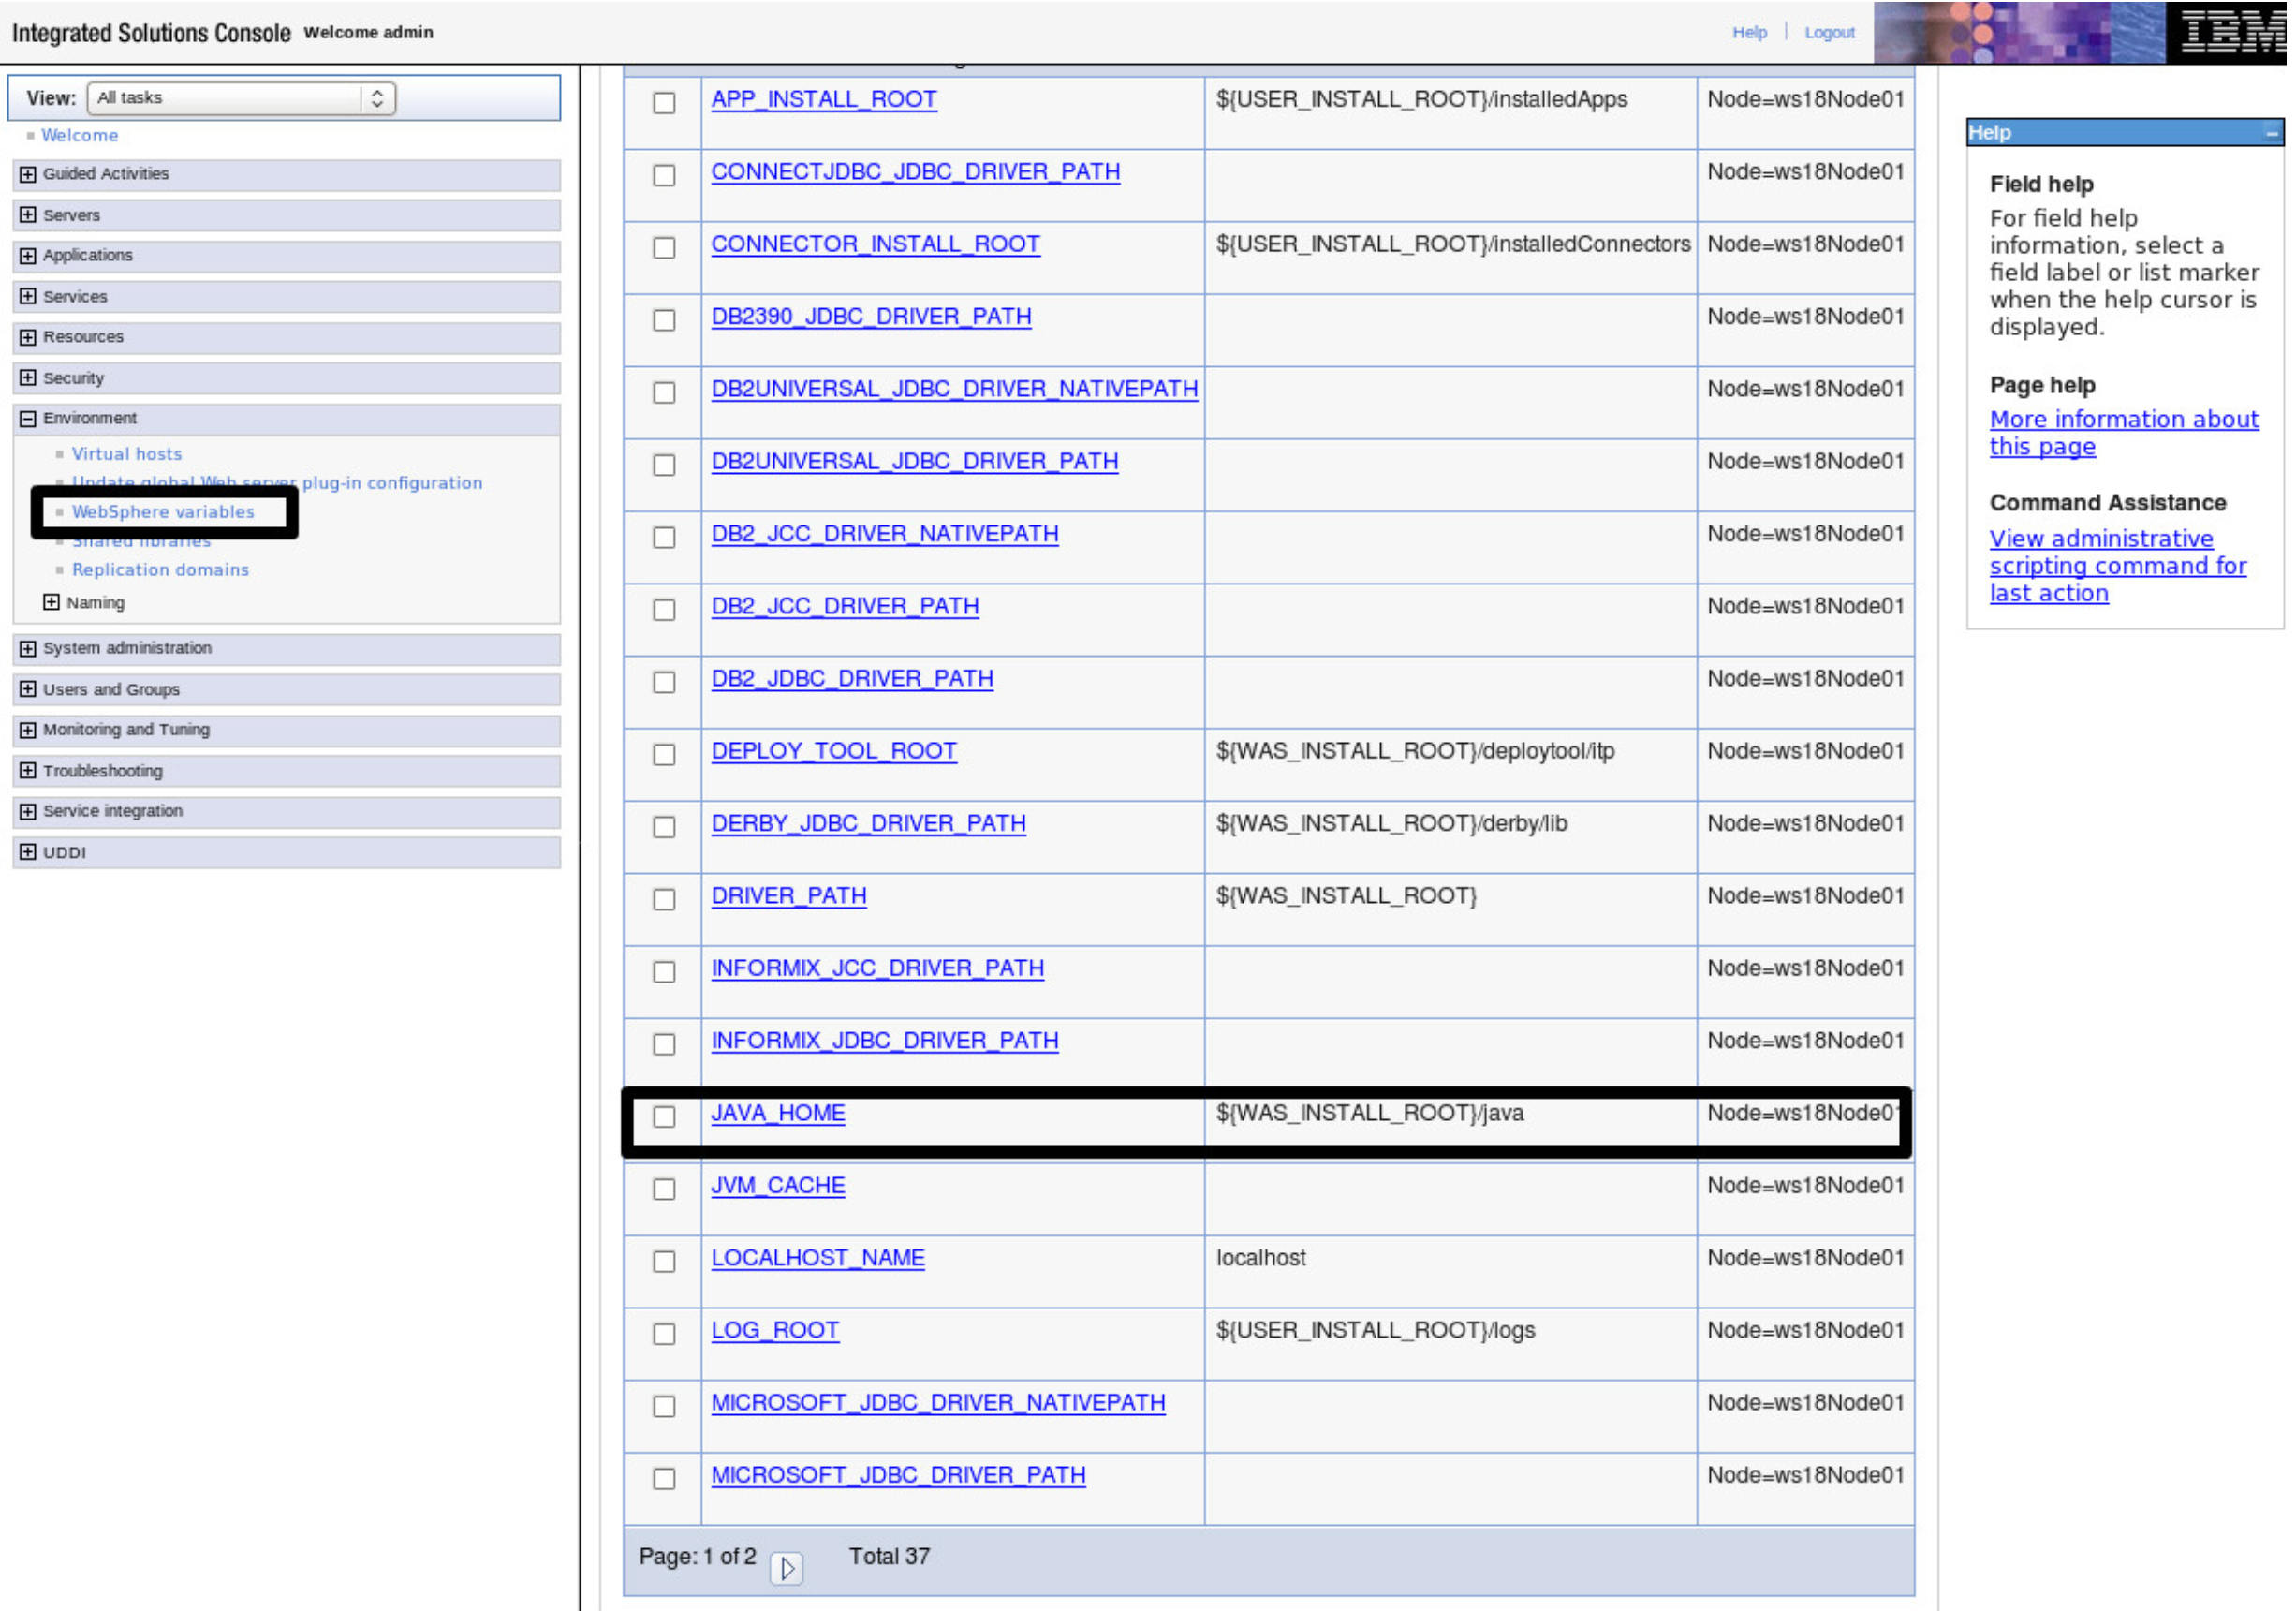Viewport: 2296px width, 1611px height.
Task: Open the JVM_CACHE variable link
Action: [x=778, y=1186]
